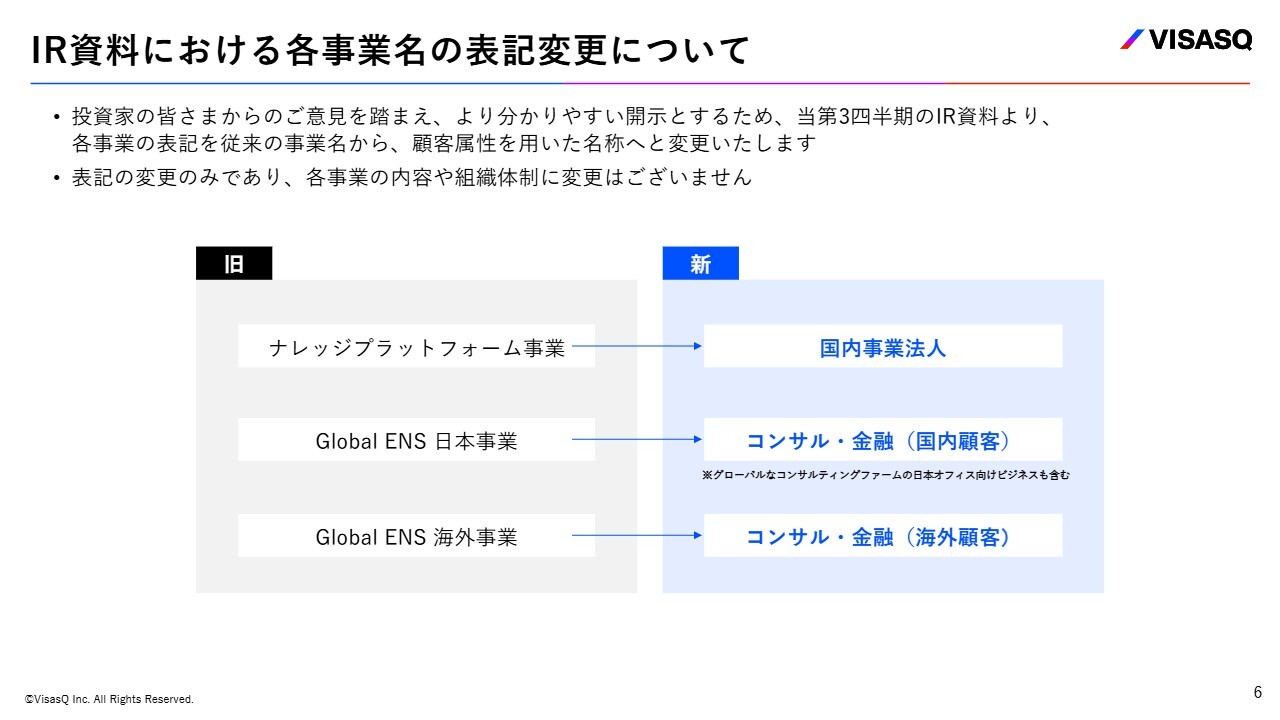Click the page number 6
This screenshot has height=720, width=1280.
pos(1258,692)
